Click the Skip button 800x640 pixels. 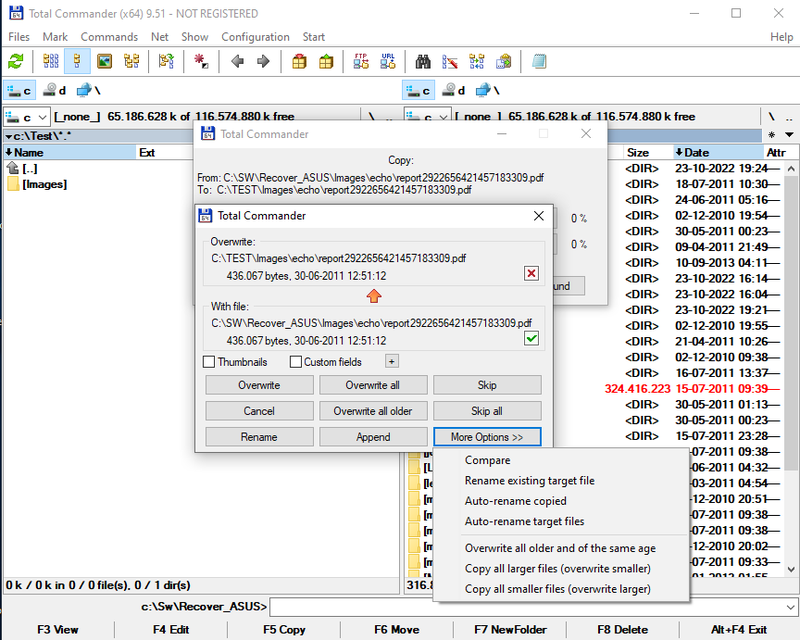pyautogui.click(x=487, y=385)
